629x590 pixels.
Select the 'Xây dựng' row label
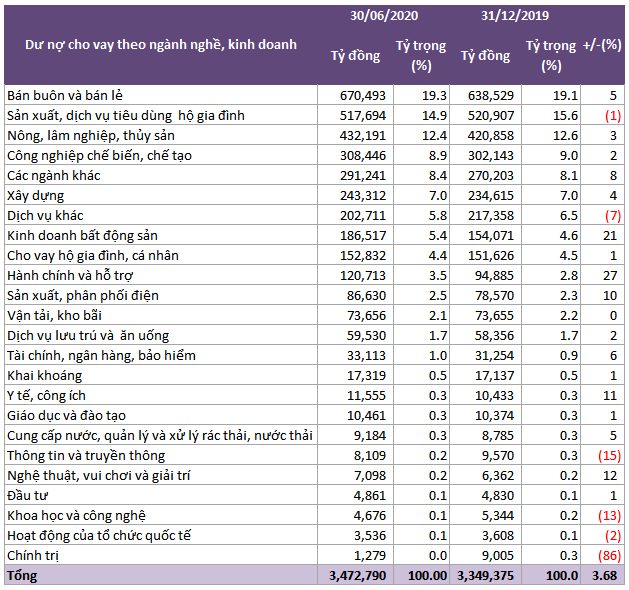(x=36, y=196)
